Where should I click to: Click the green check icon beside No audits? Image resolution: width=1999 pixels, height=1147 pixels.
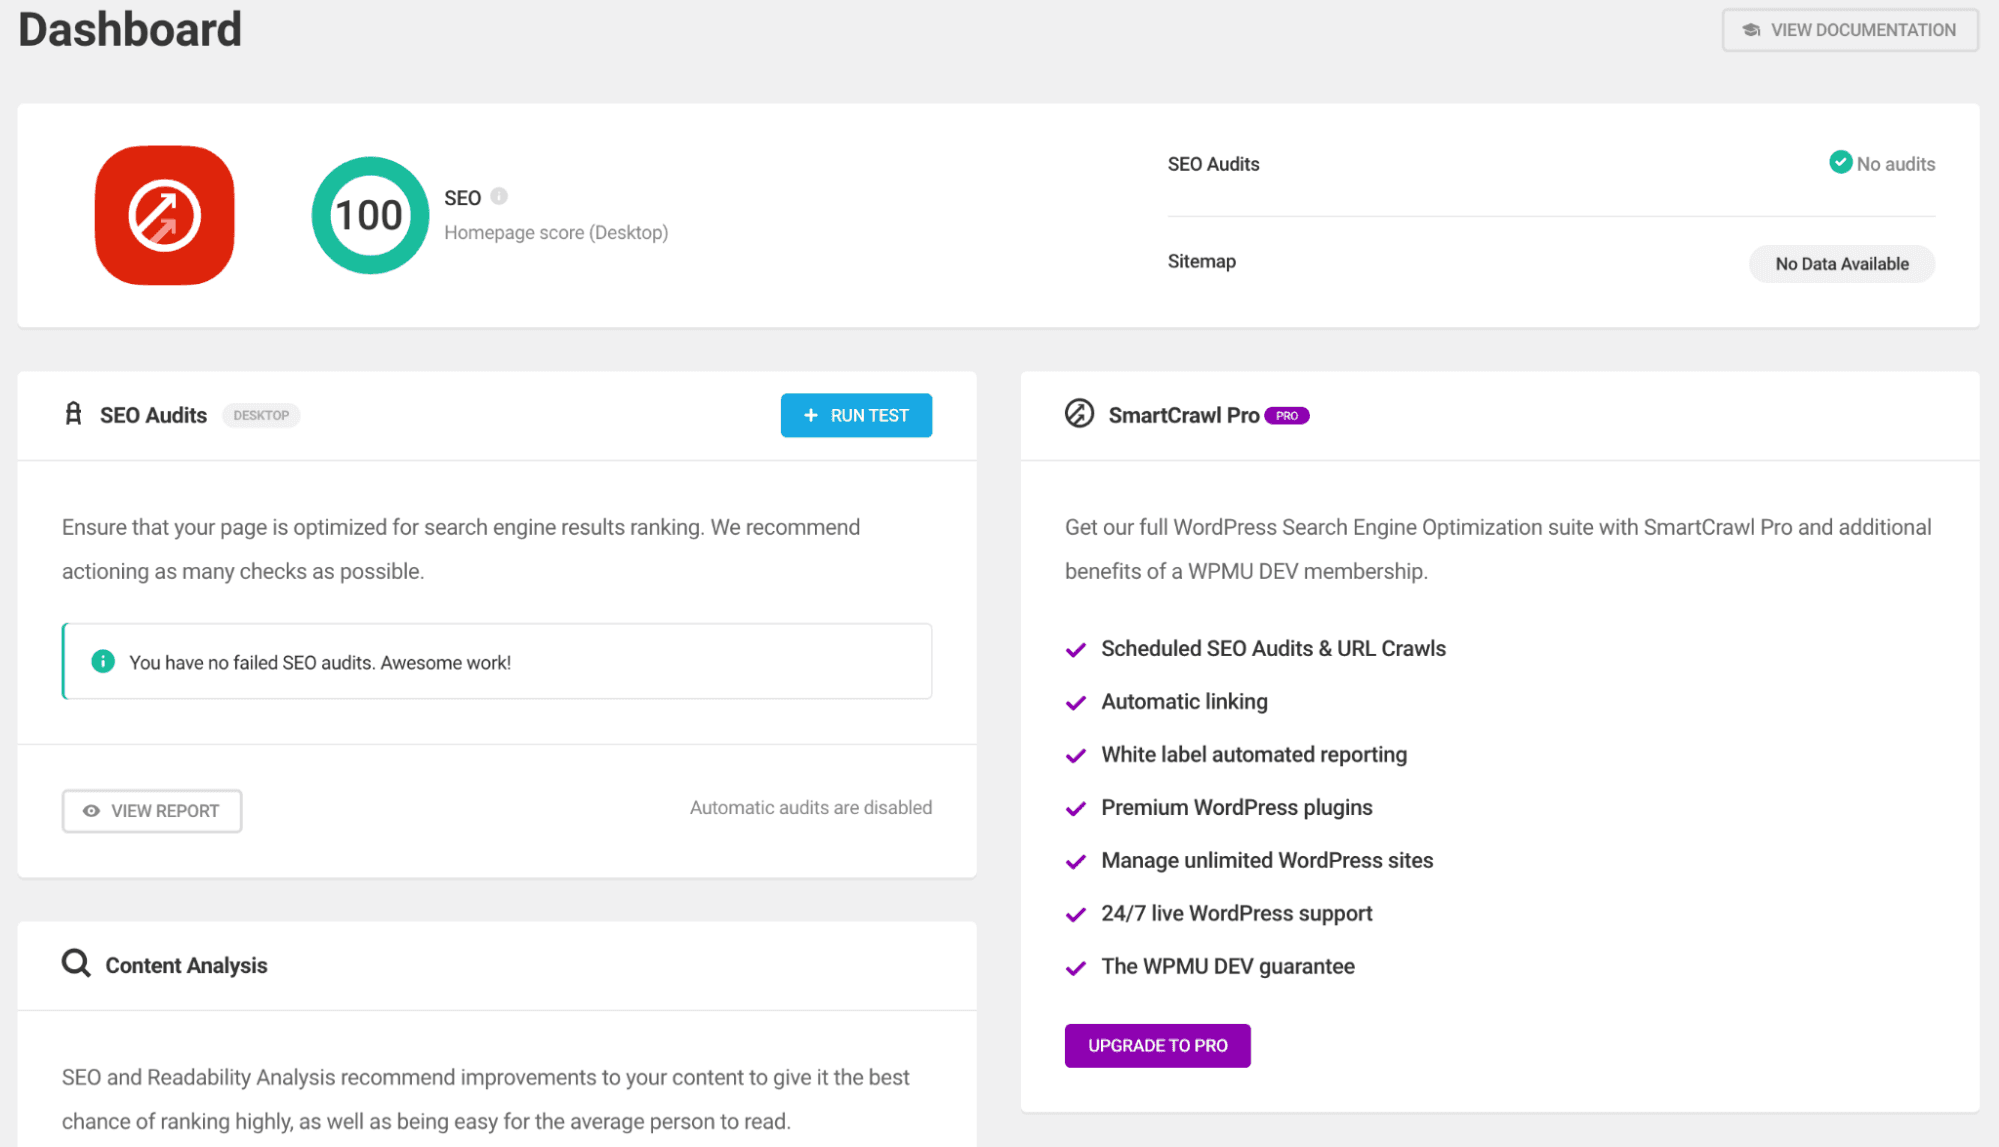(1840, 162)
